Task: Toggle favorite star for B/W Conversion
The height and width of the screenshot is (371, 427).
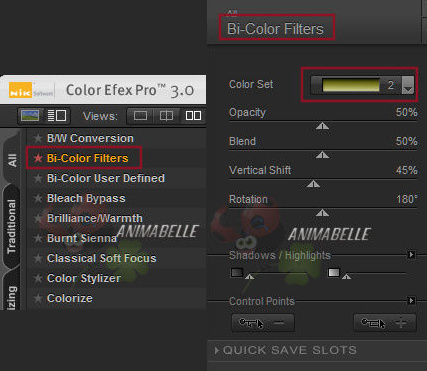Action: (x=38, y=138)
